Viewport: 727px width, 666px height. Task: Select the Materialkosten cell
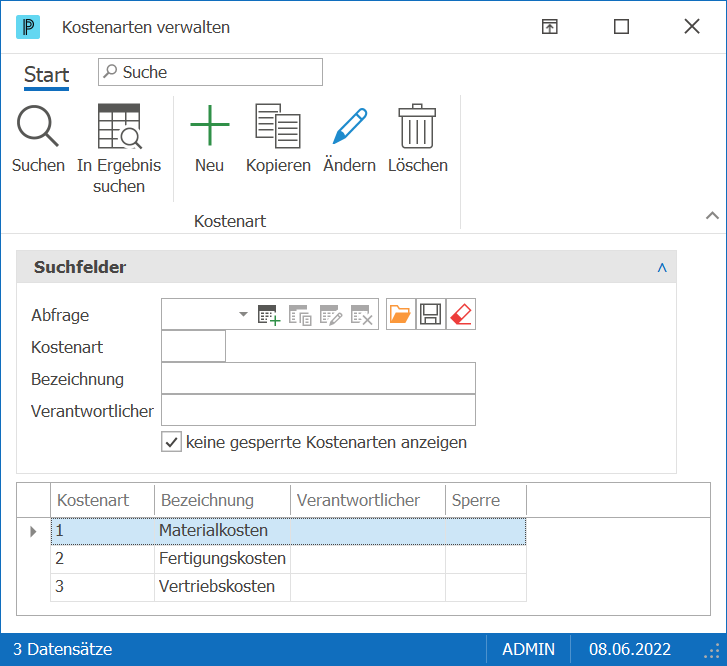222,531
